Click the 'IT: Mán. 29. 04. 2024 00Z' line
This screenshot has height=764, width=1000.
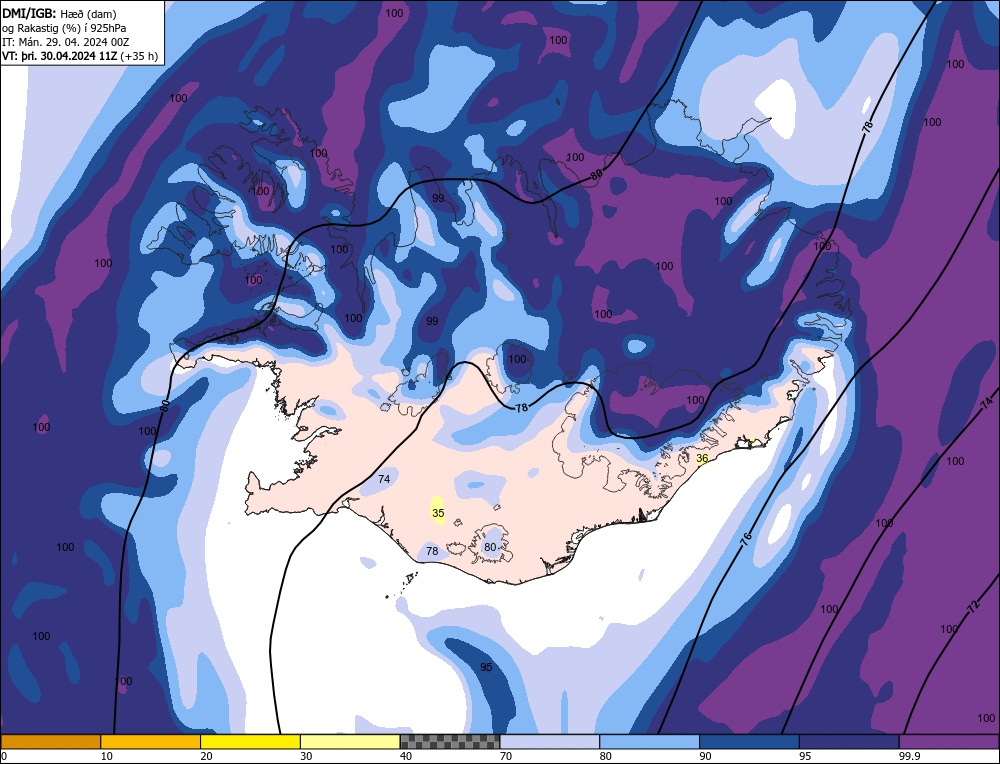(66, 42)
